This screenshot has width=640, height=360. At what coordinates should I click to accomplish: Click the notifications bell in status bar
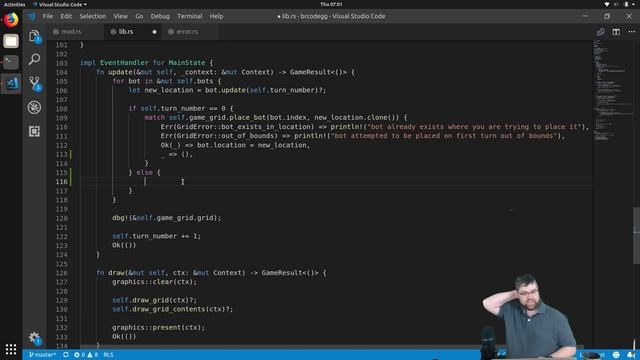631,355
